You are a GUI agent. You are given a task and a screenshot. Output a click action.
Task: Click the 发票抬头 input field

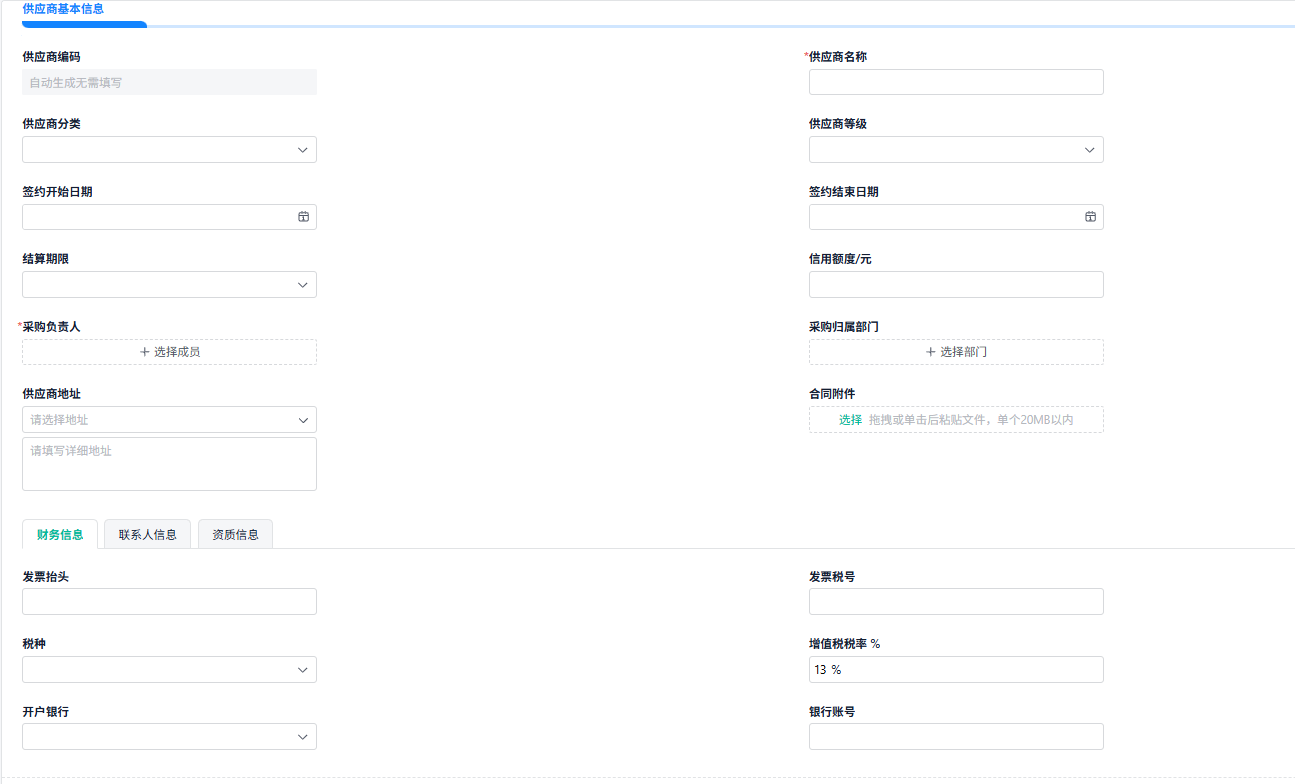[169, 602]
